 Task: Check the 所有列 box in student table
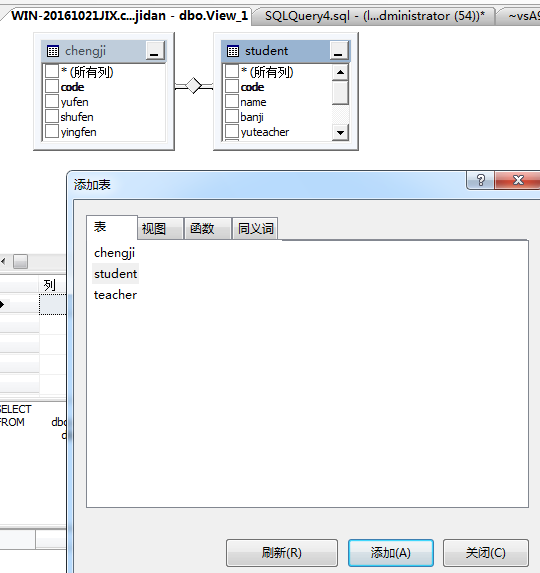232,72
